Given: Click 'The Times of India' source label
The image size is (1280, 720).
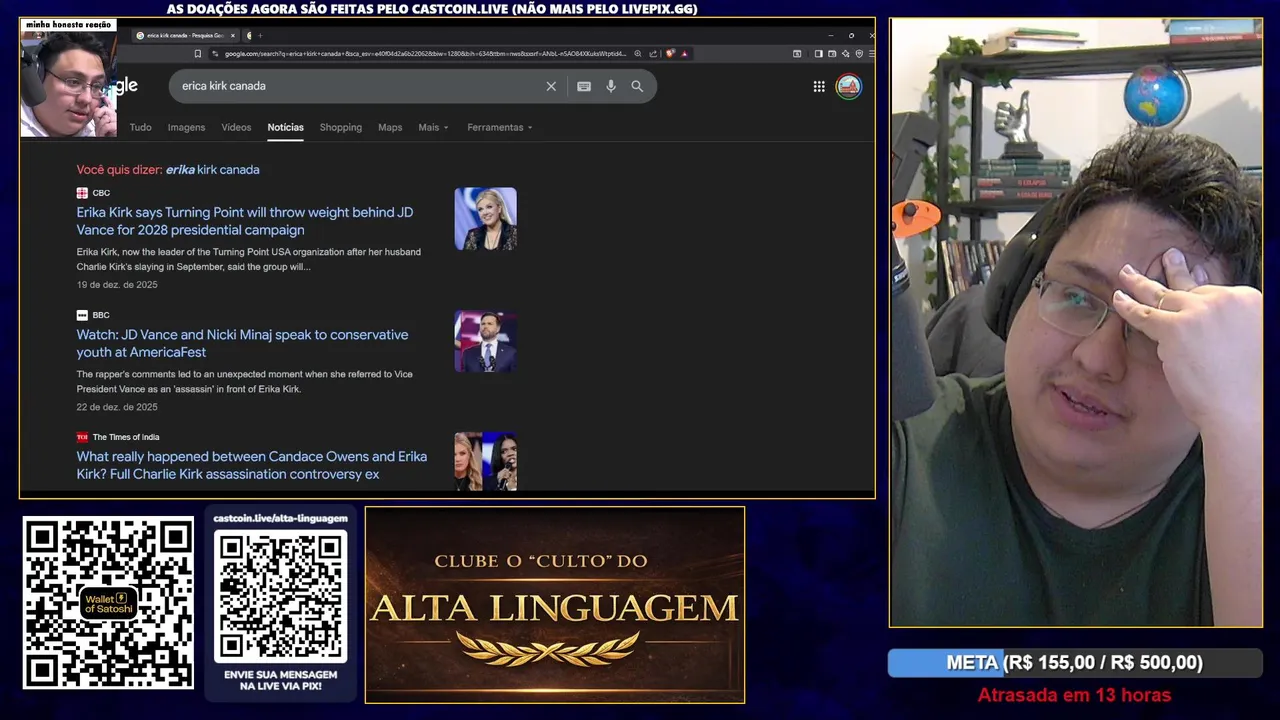Looking at the screenshot, I should (x=126, y=437).
